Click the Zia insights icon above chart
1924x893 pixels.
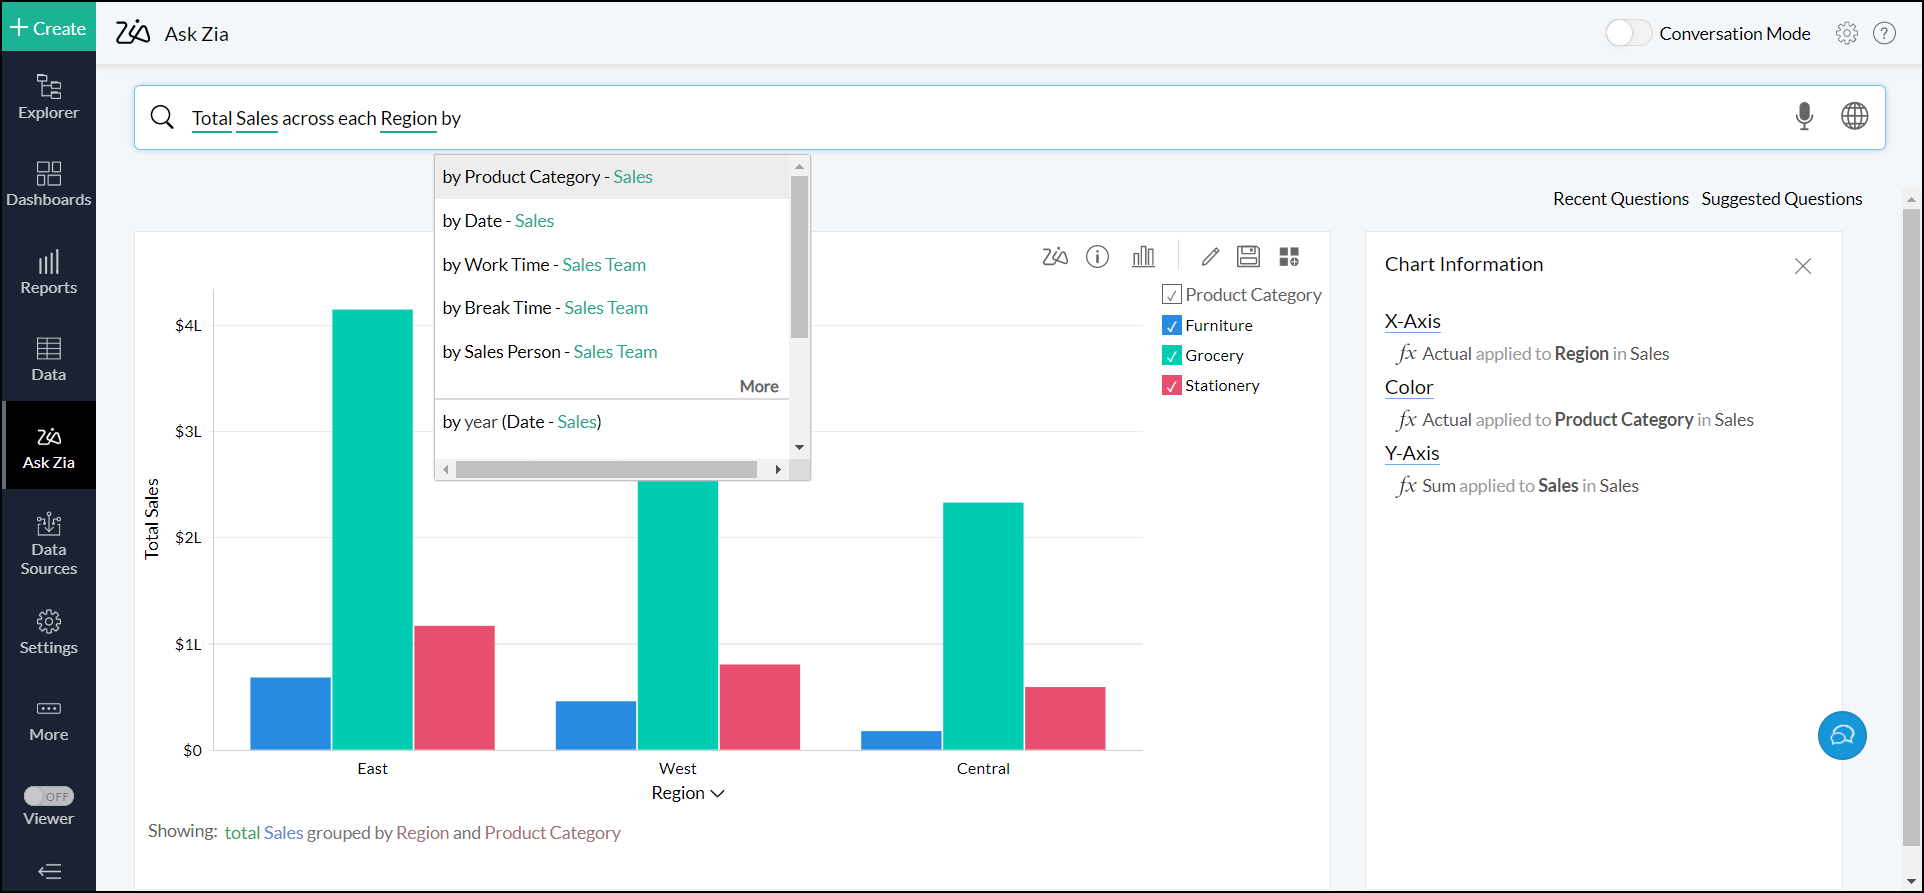[x=1054, y=257]
